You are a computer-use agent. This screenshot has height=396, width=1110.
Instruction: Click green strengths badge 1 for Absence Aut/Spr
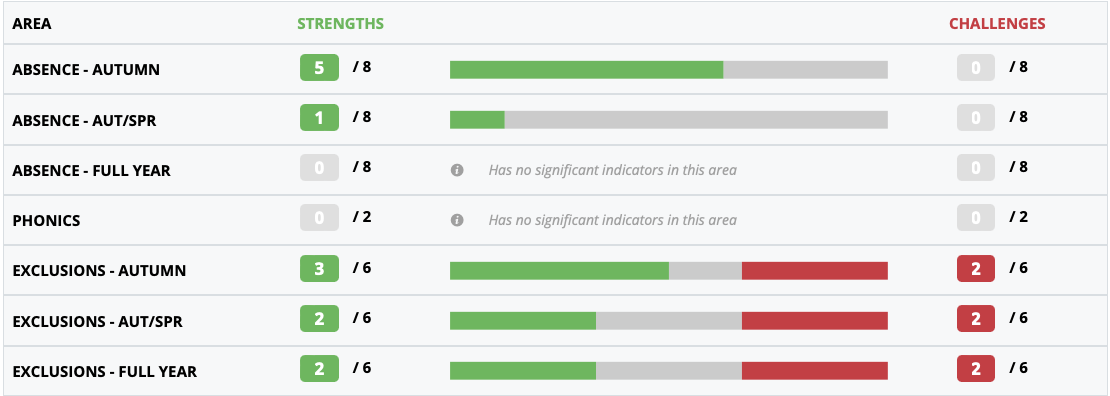(x=319, y=118)
